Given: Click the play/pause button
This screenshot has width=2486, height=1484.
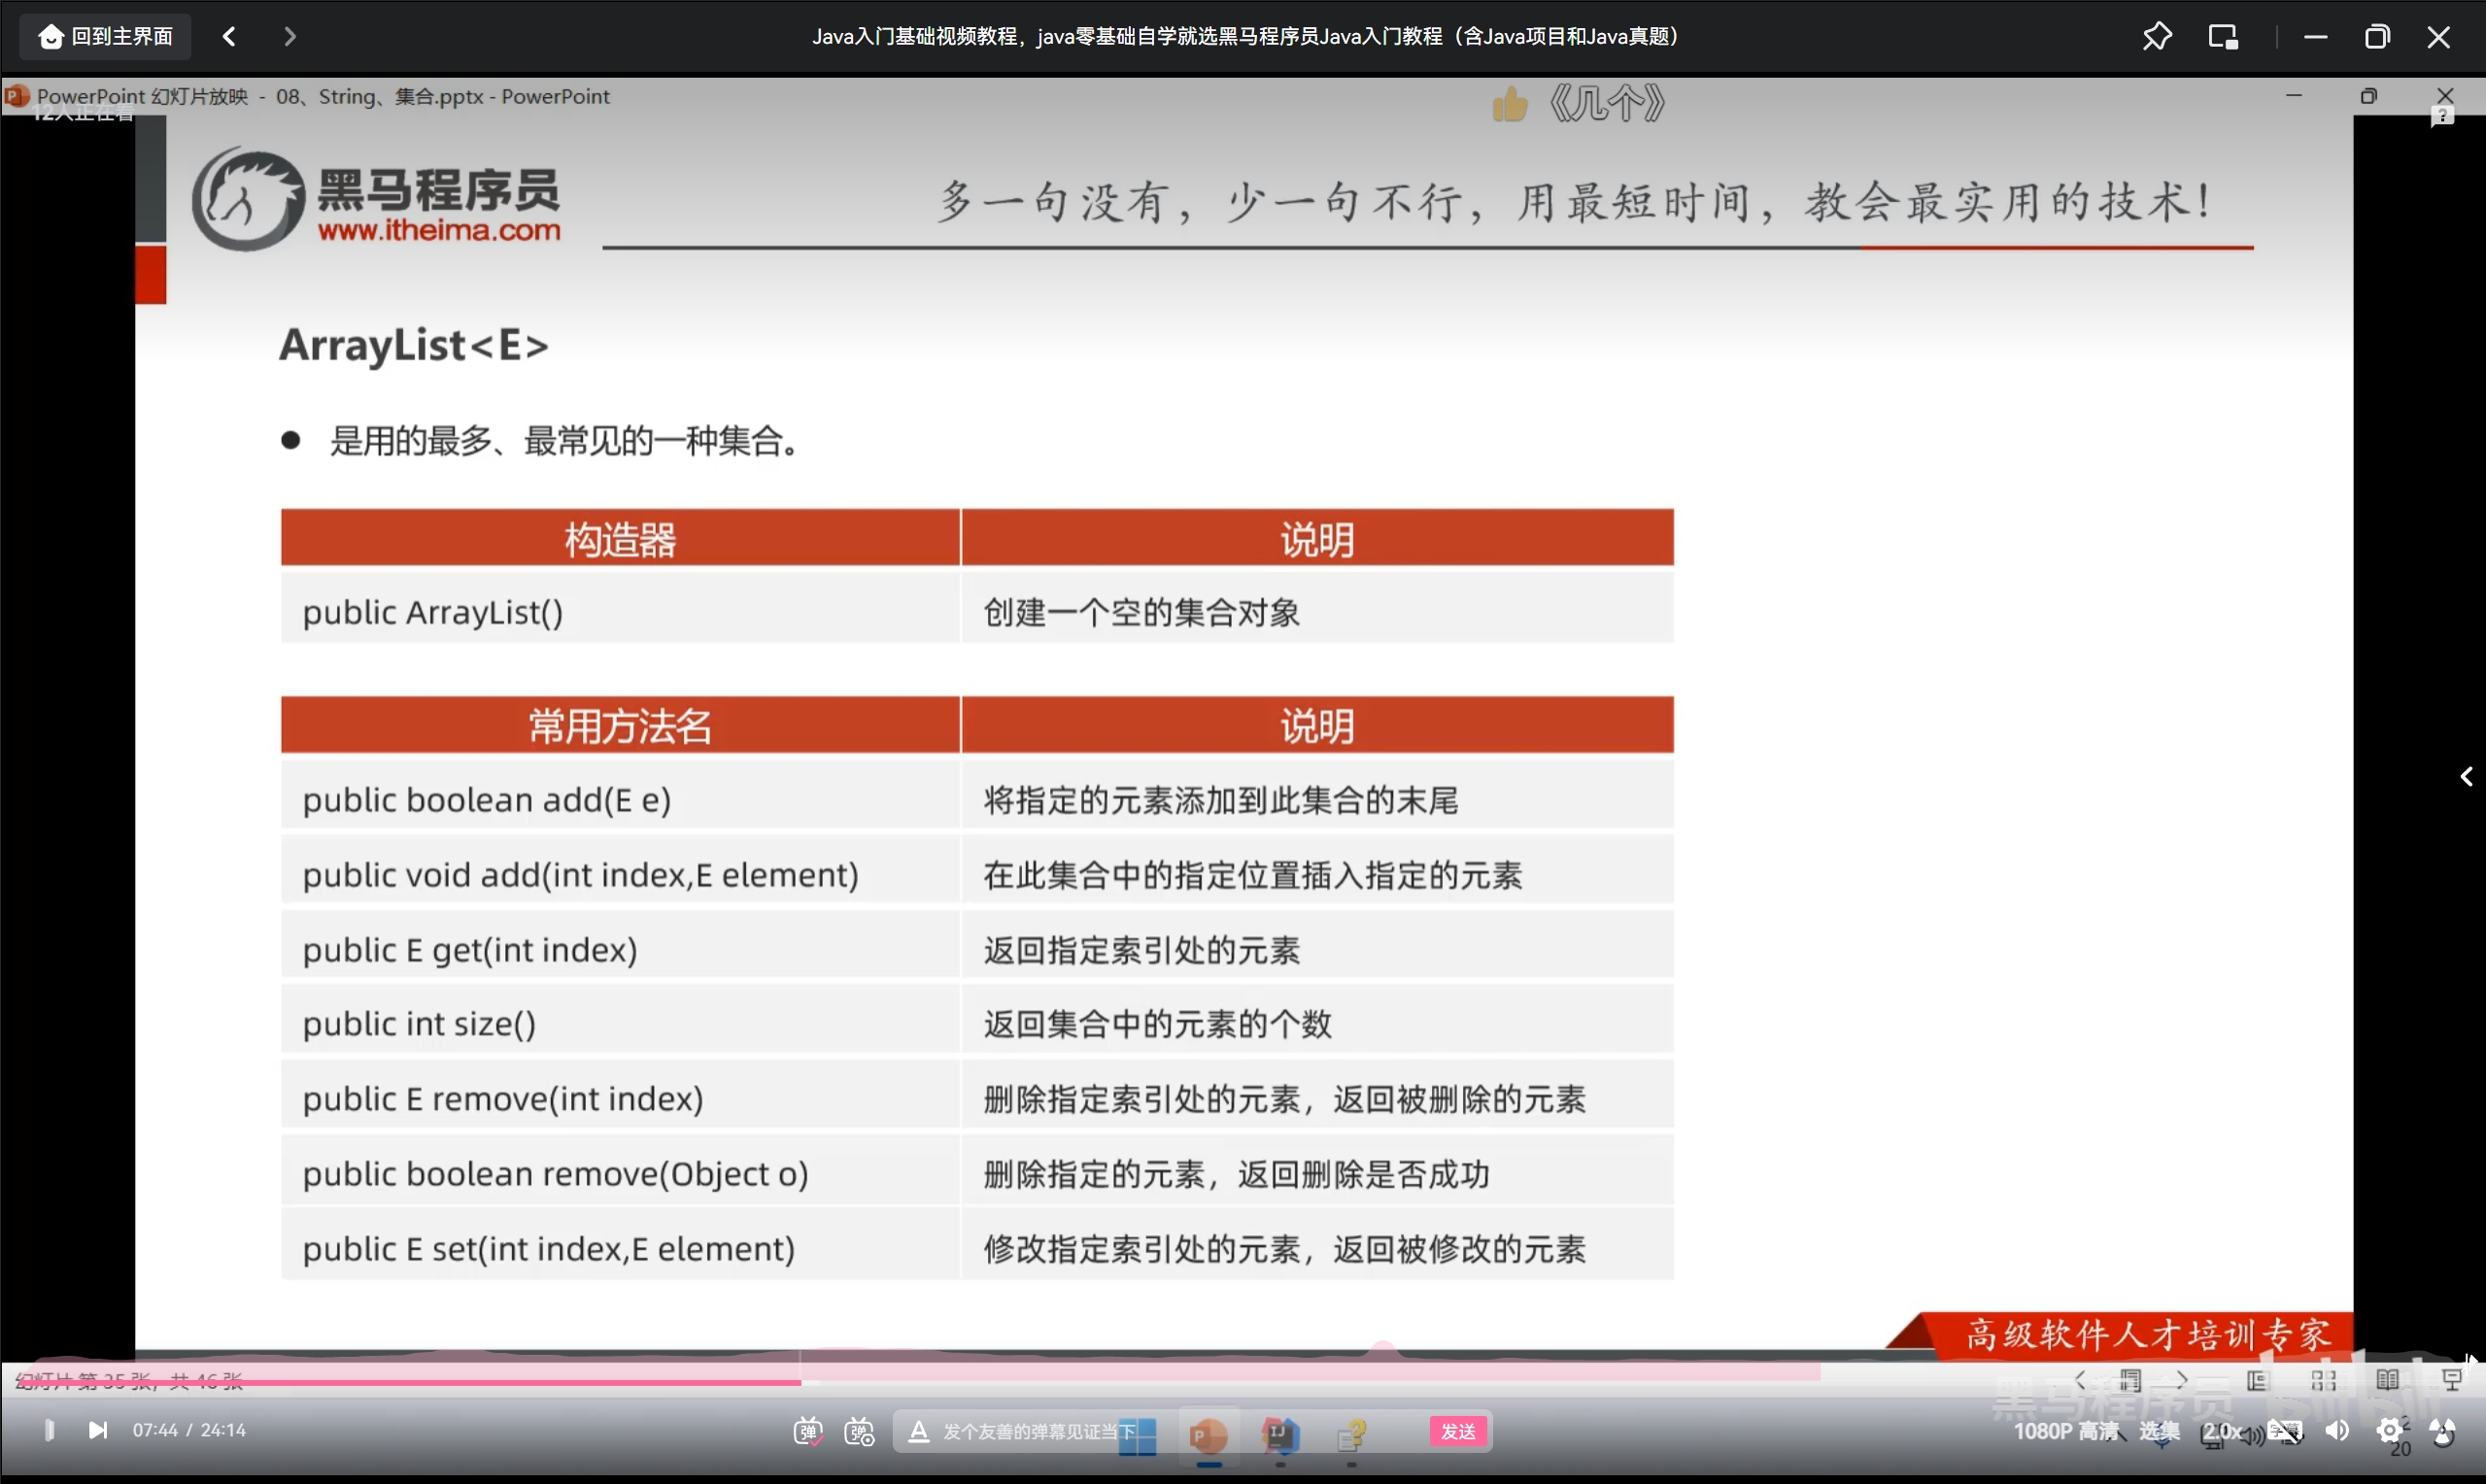Looking at the screenshot, I should [48, 1430].
